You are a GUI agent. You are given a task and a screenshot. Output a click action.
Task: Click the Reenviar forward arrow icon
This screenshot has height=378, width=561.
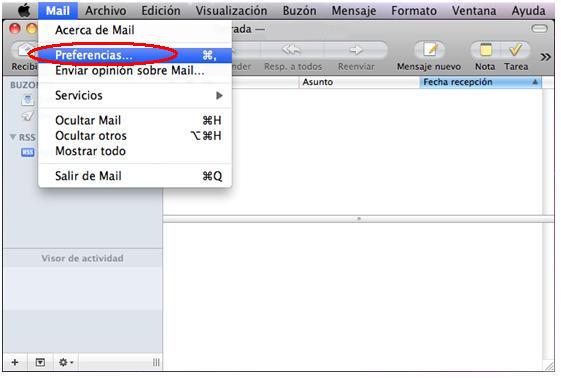point(356,50)
